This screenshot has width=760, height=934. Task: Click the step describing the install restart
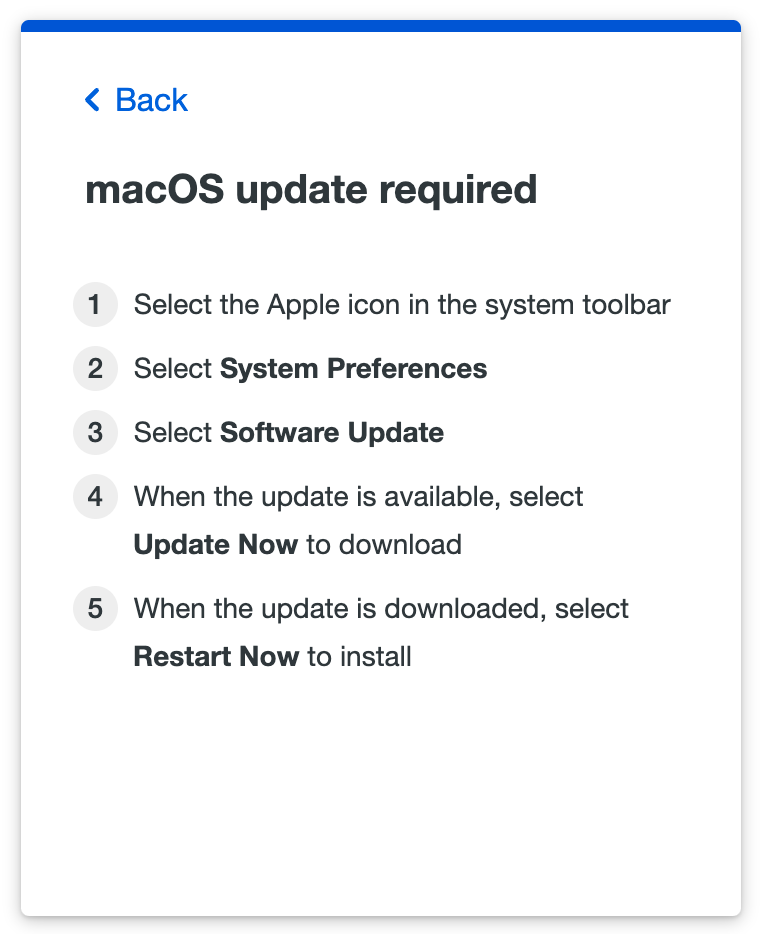point(381,632)
